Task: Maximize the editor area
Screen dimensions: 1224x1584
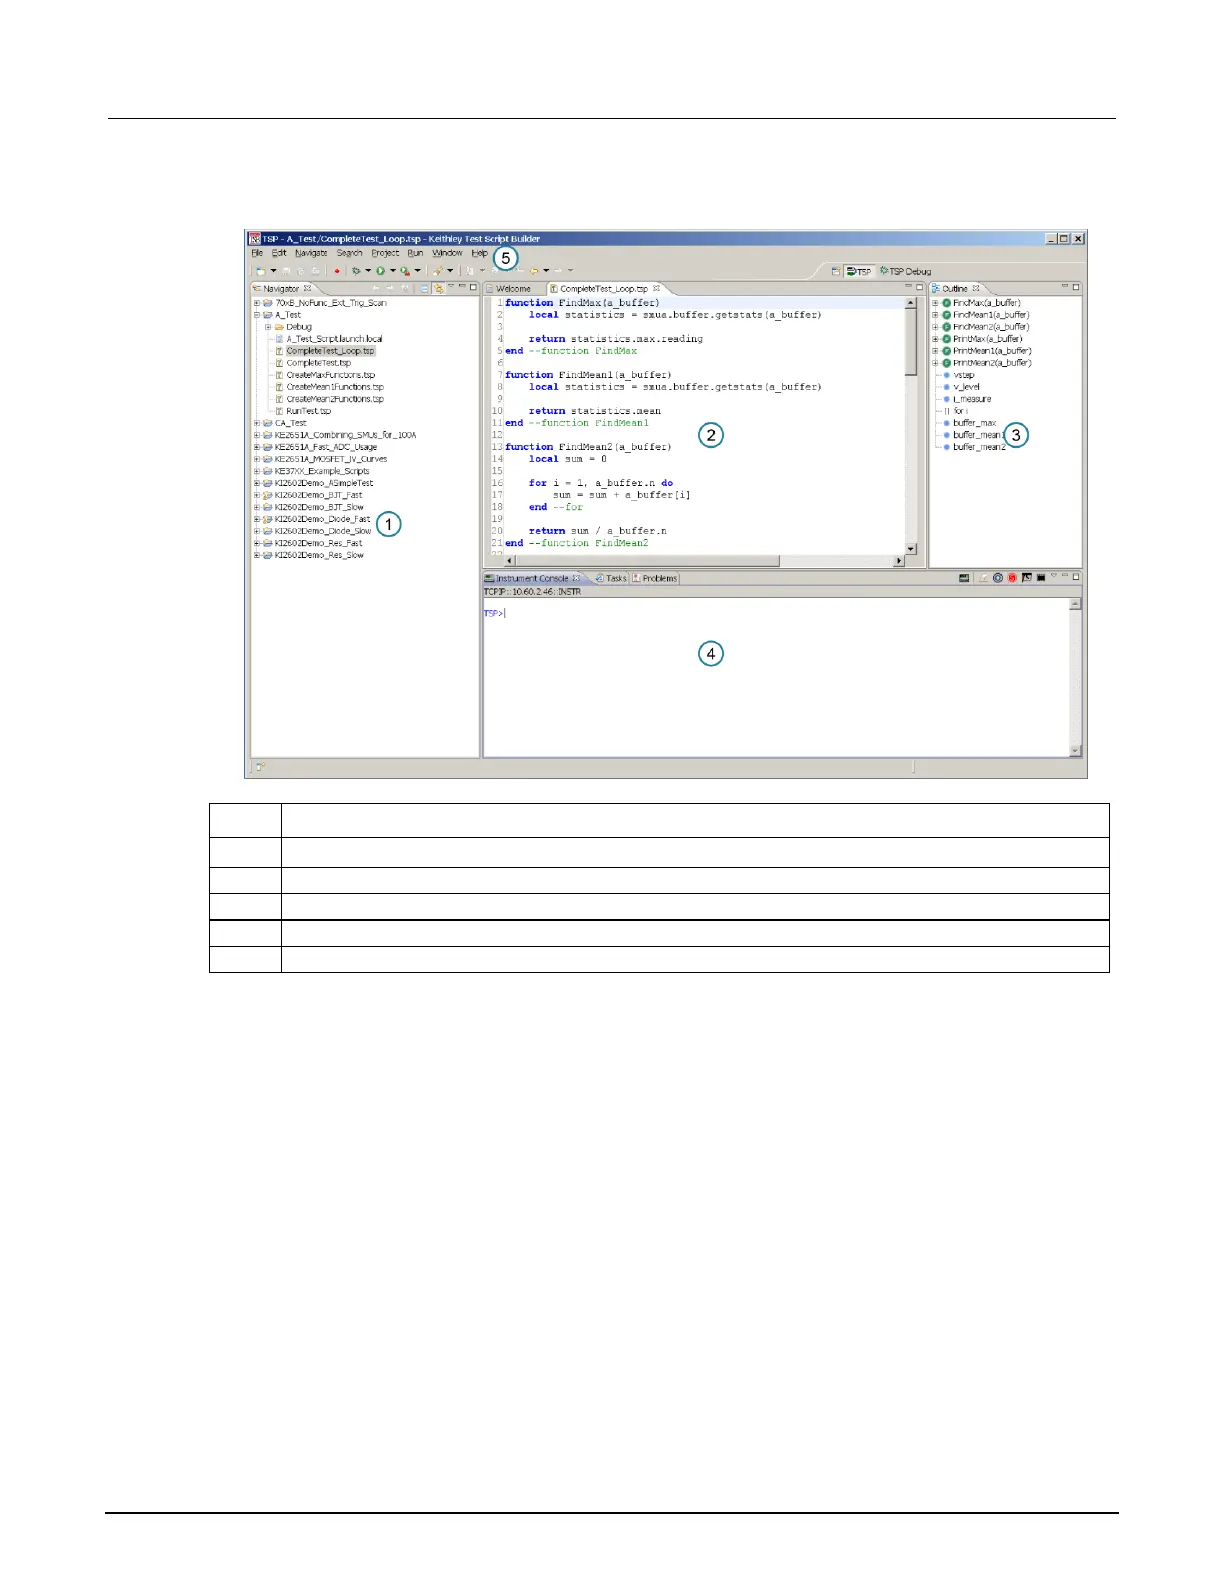Action: (920, 287)
